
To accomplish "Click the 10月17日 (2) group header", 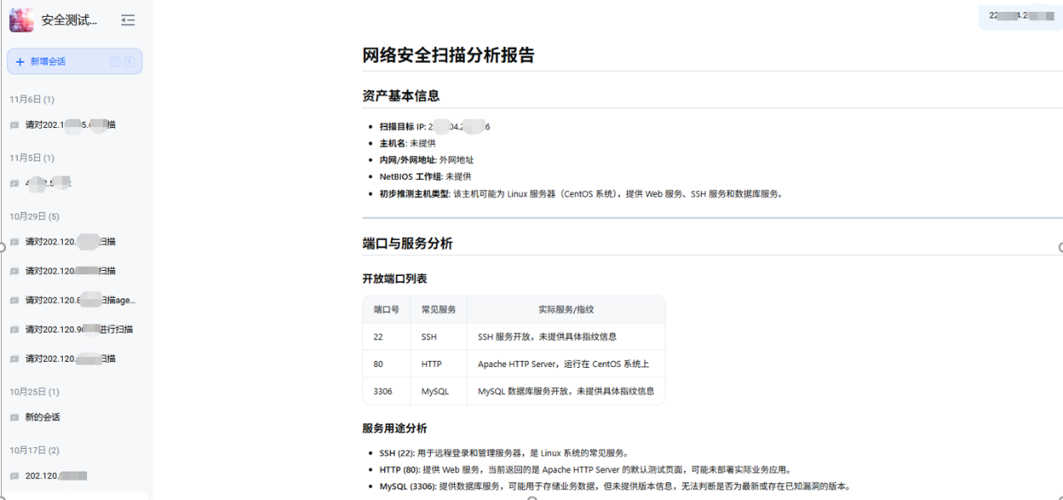I will coord(35,450).
